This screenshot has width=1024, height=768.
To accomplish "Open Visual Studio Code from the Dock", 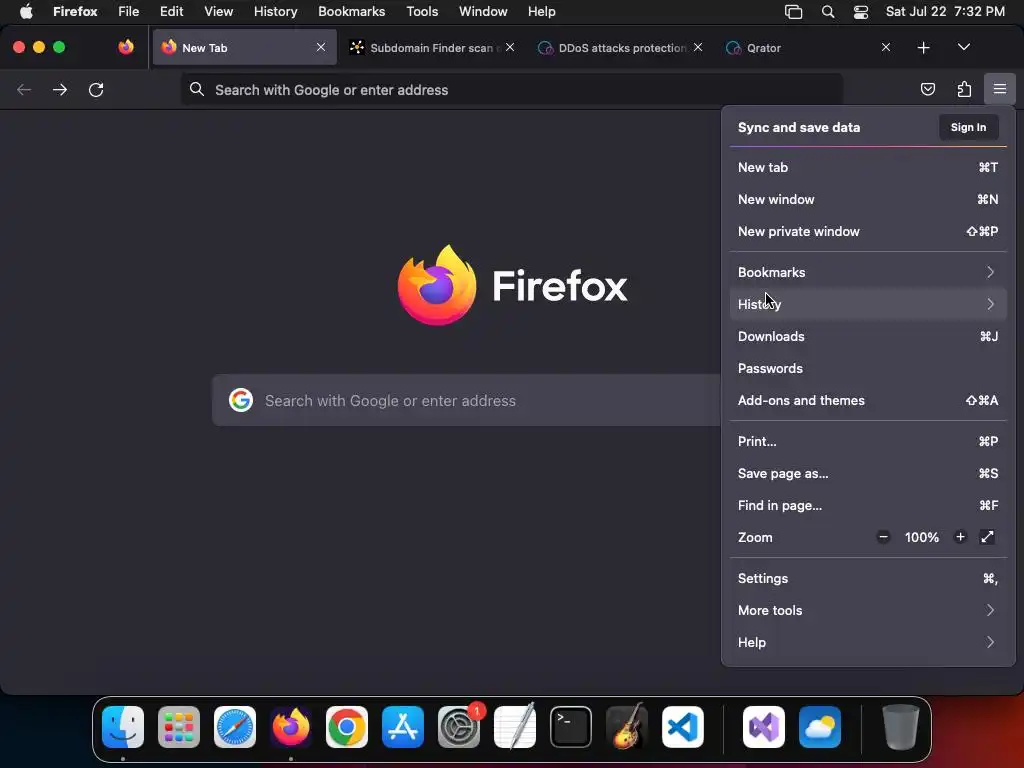I will (682, 727).
